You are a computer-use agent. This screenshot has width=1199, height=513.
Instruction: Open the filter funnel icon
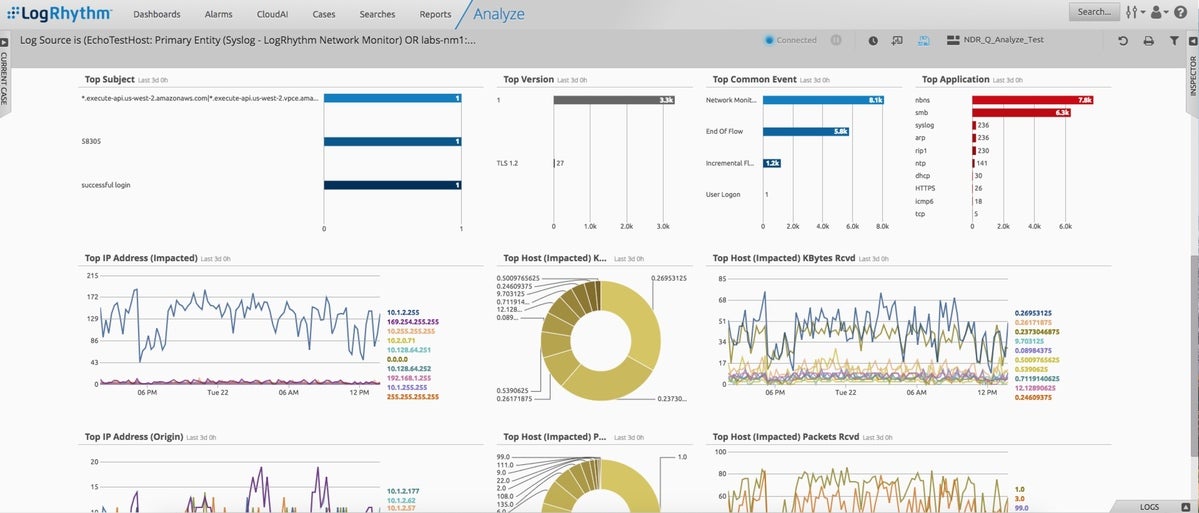pos(1174,41)
